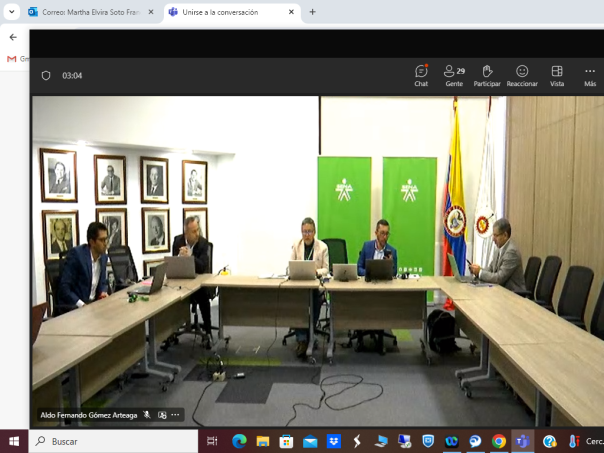Open the Chat panel in the meeting
604x453 pixels.
click(421, 75)
